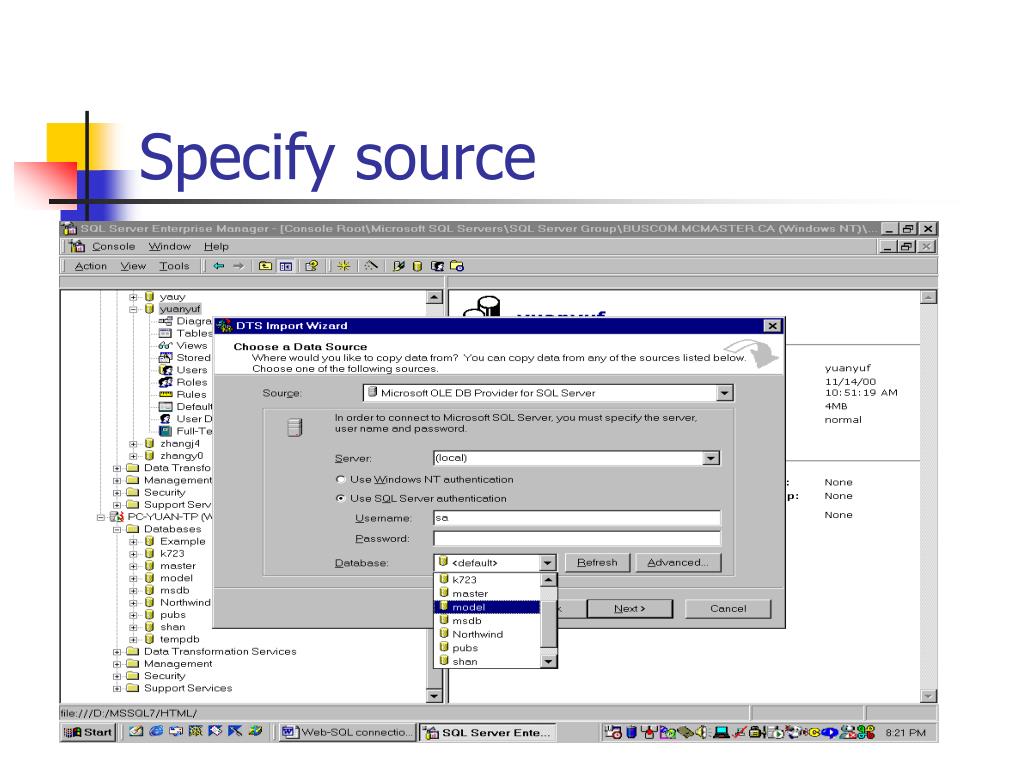Expand the Data Transformation Services folder
Image resolution: width=1024 pixels, height=768 pixels.
click(117, 652)
